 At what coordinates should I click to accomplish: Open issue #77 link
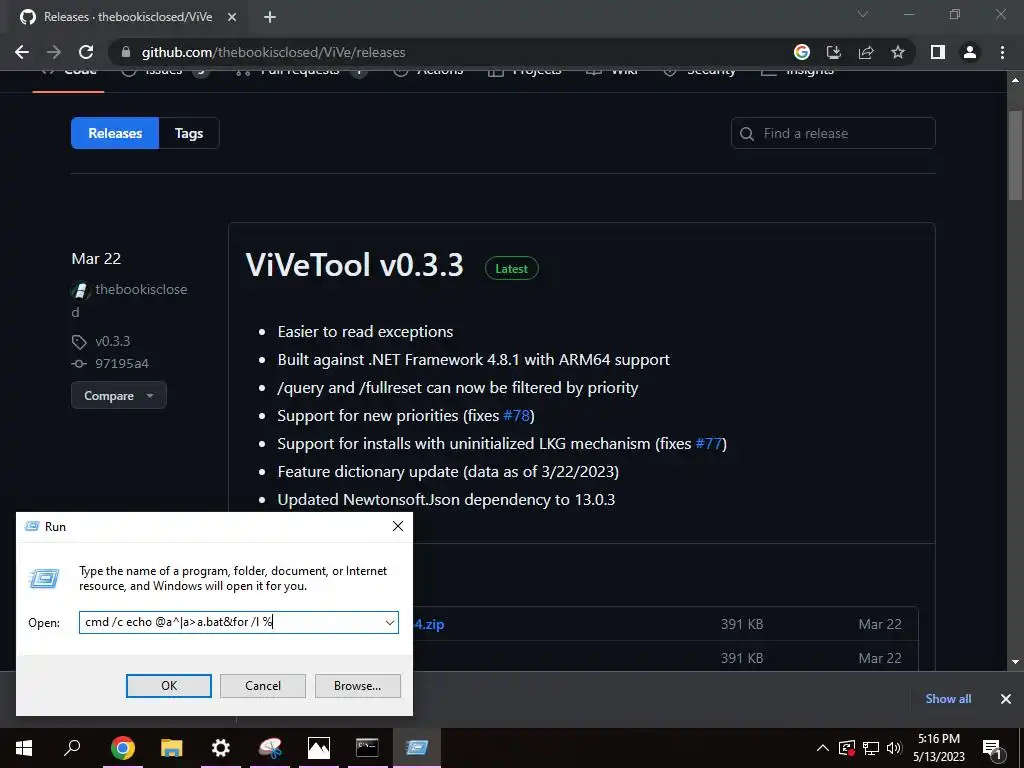point(709,443)
